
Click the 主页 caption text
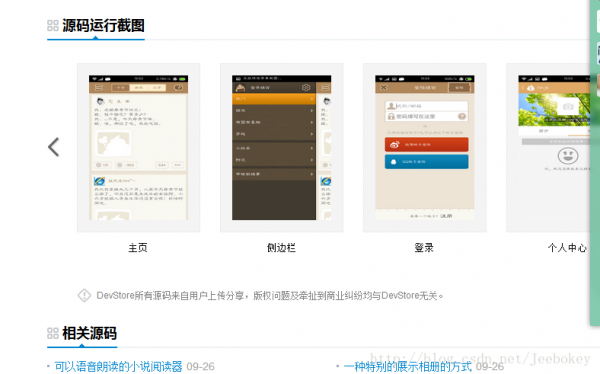pyautogui.click(x=138, y=248)
